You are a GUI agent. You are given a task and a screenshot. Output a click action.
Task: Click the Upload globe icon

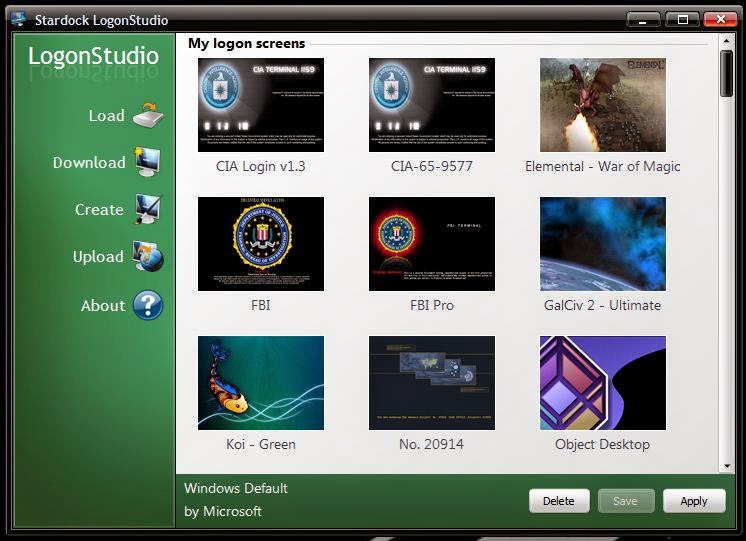[x=147, y=257]
